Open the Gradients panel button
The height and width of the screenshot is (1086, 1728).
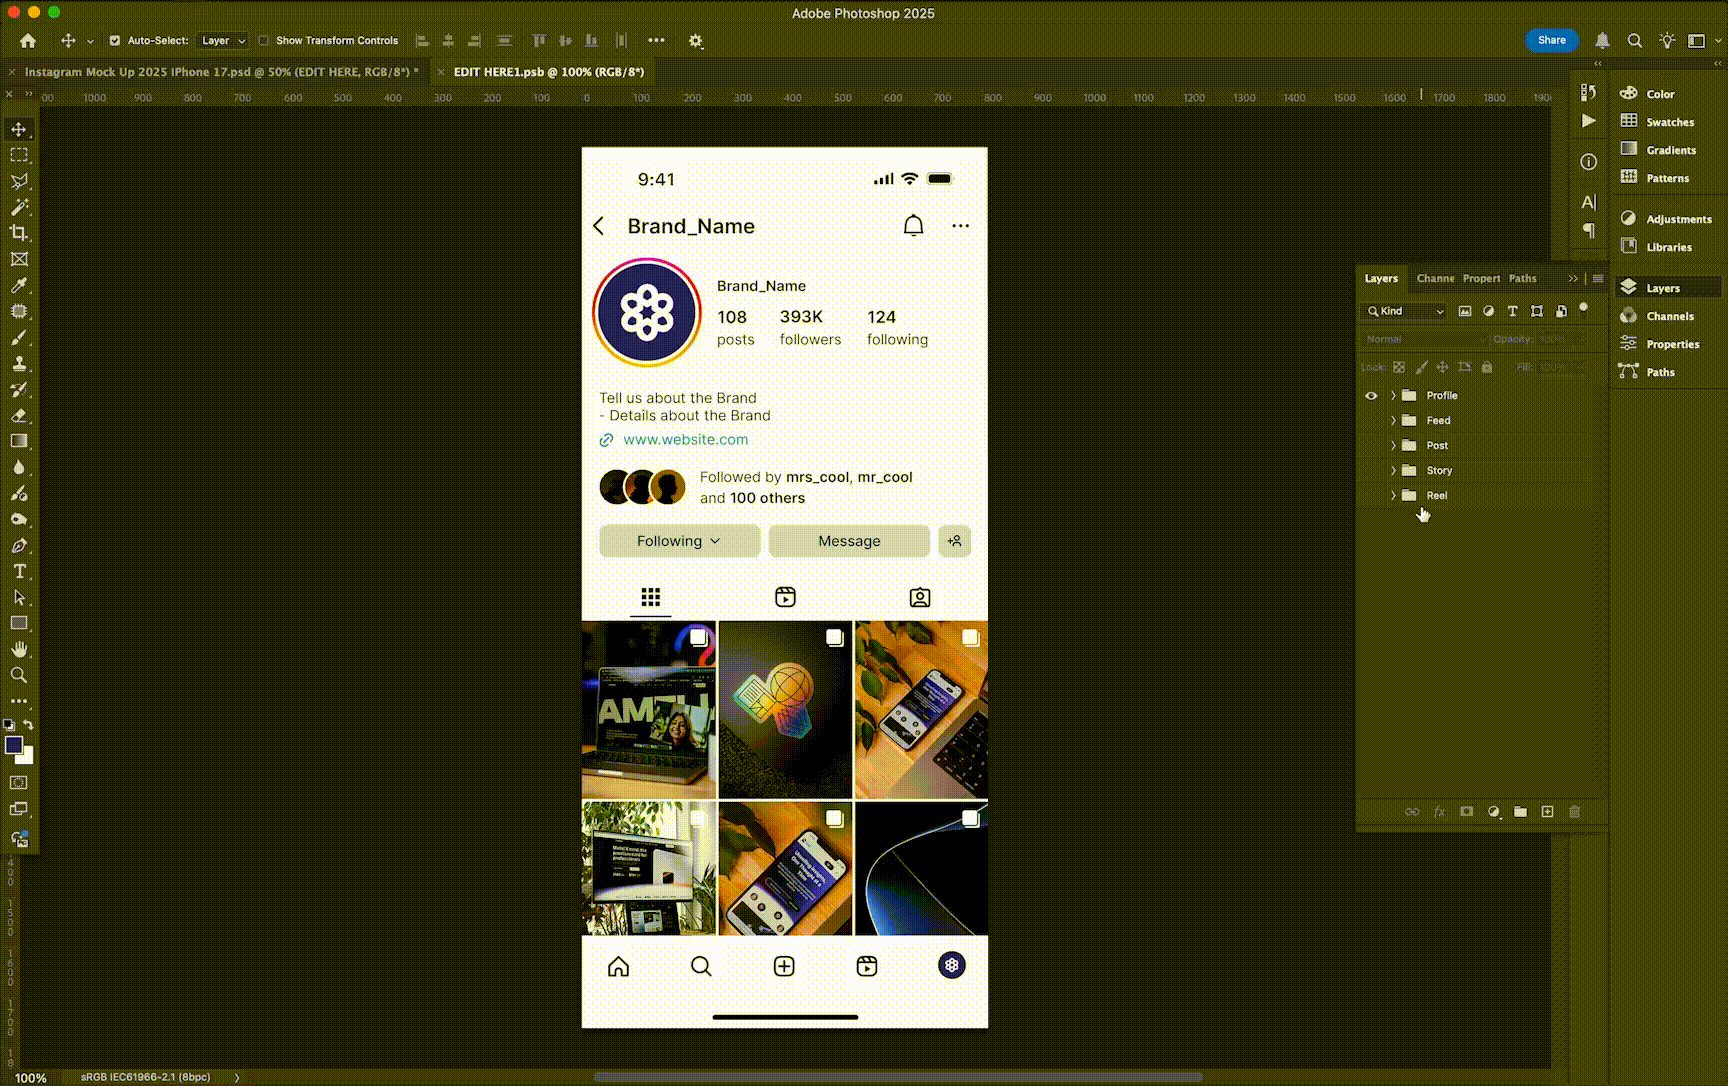(1658, 150)
